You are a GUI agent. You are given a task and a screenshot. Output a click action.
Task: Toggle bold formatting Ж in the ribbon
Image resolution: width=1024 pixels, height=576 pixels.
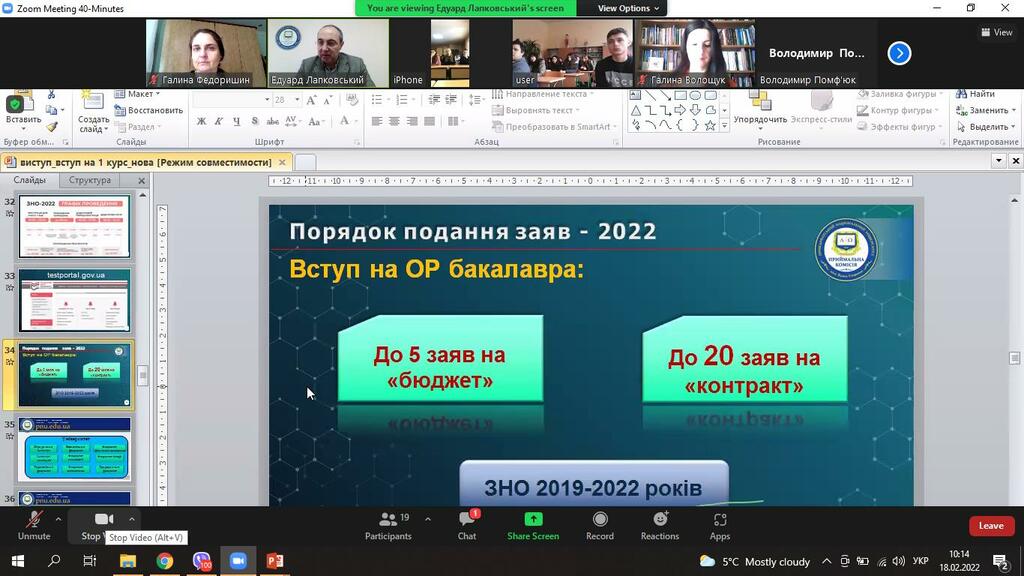201,122
